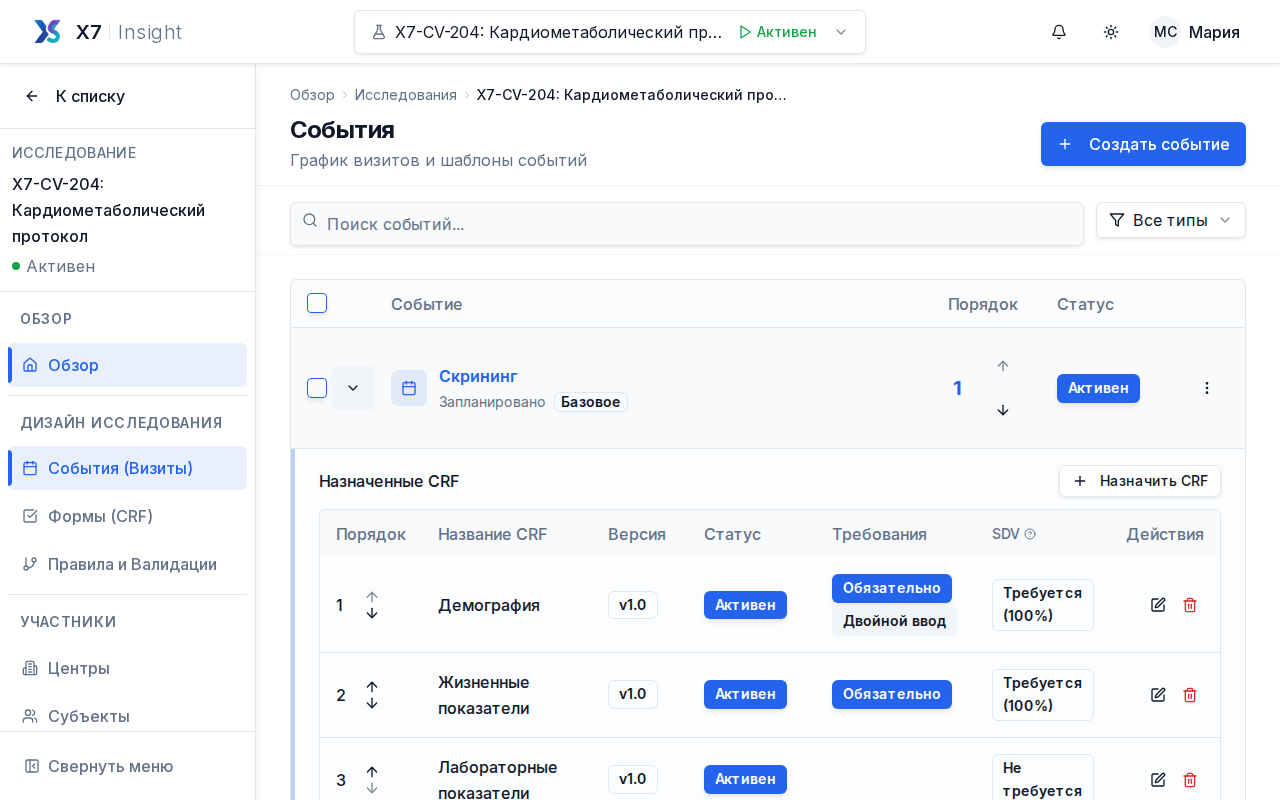
Task: Delete the Лабораторные показатели CRF assignment
Action: pyautogui.click(x=1190, y=780)
